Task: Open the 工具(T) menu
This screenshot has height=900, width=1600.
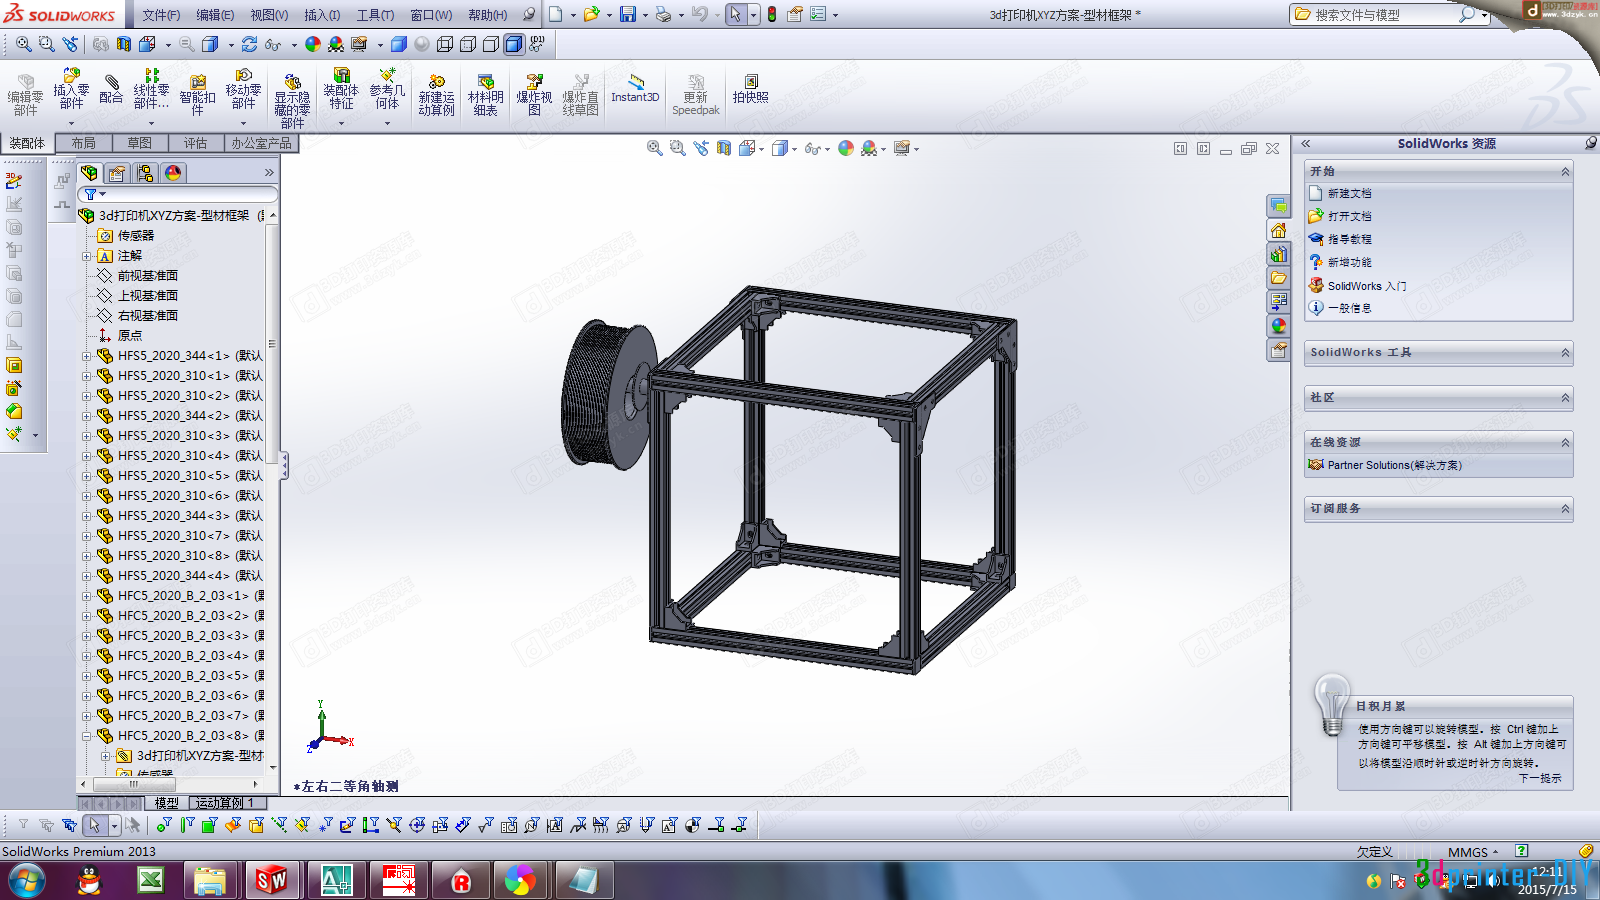Action: [x=375, y=15]
